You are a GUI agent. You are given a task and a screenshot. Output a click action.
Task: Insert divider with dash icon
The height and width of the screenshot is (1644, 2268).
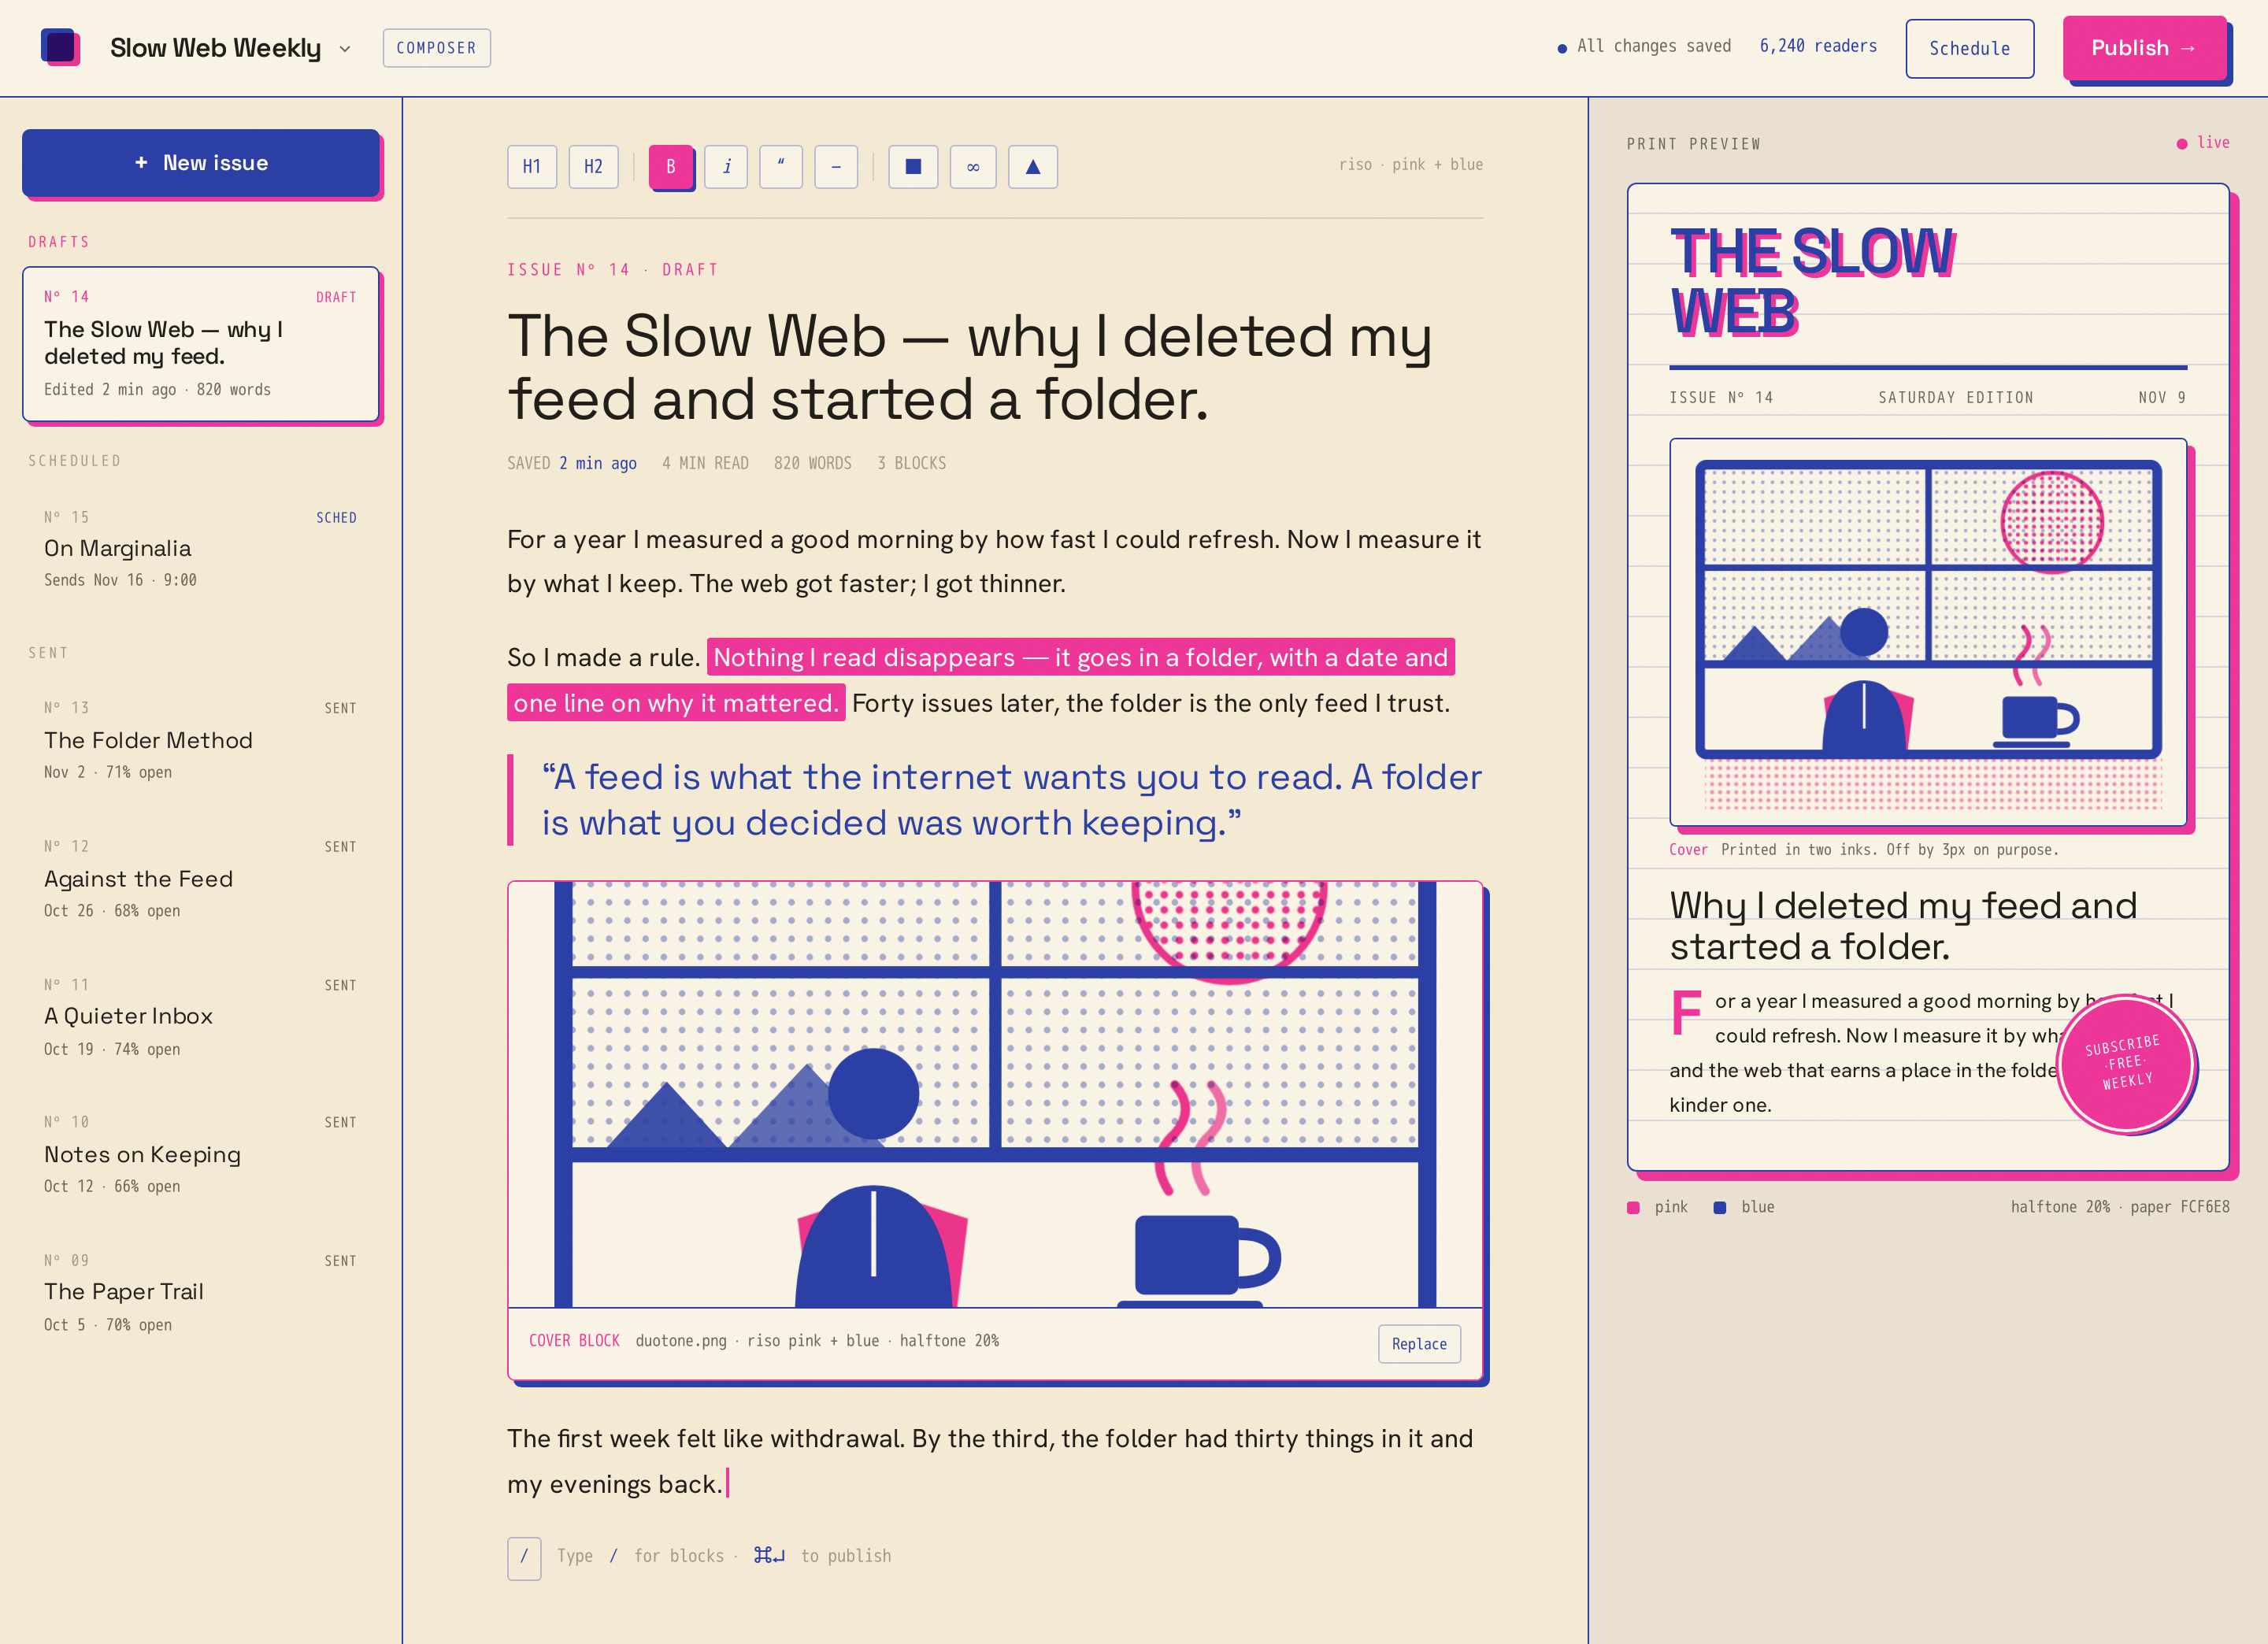tap(836, 166)
